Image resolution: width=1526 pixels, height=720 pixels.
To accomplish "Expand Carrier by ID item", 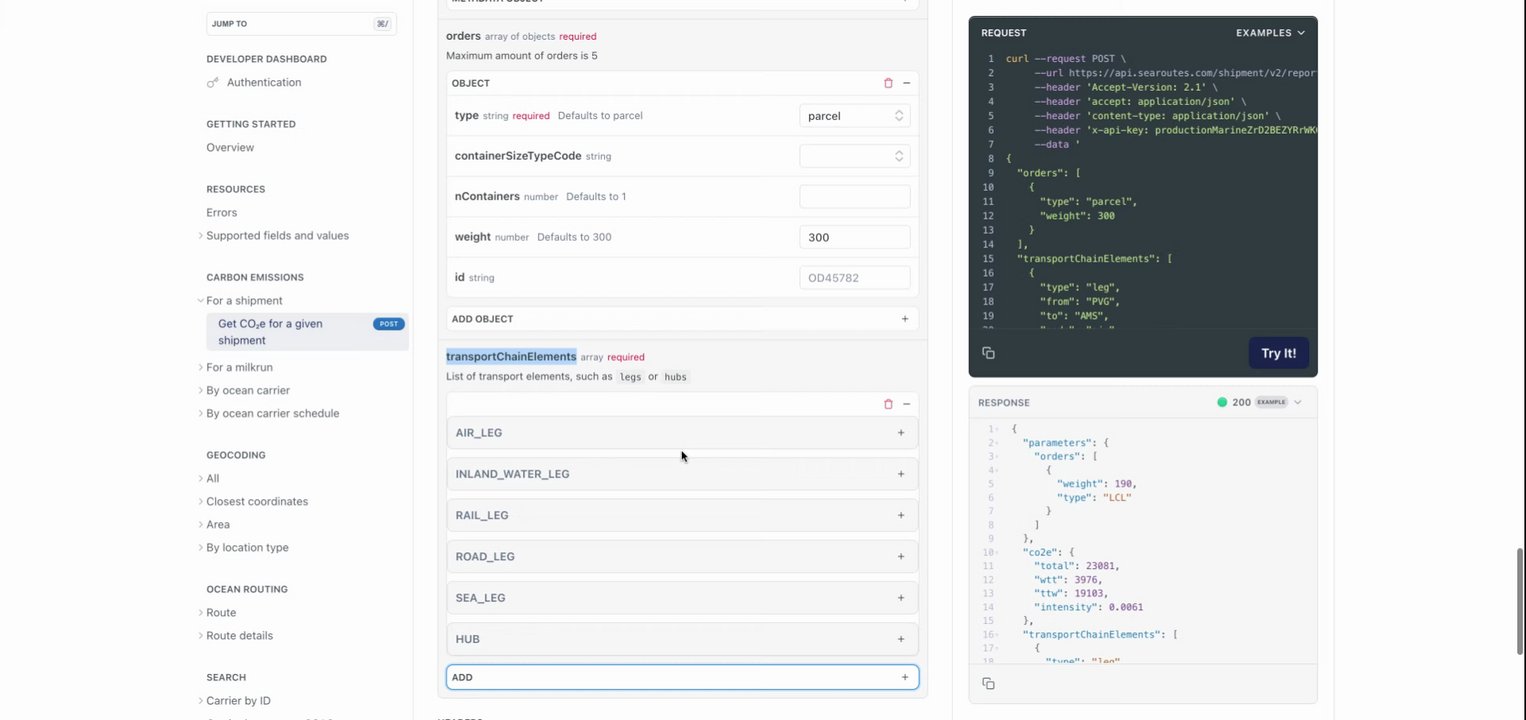I will (x=238, y=700).
